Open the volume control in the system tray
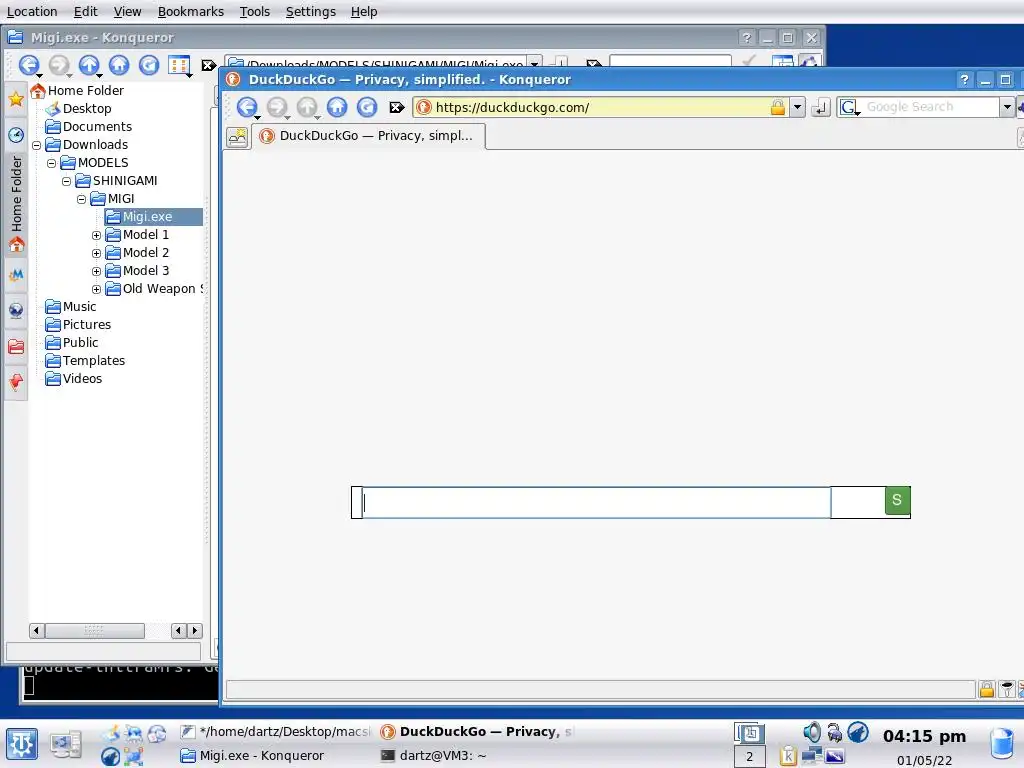 (x=811, y=733)
